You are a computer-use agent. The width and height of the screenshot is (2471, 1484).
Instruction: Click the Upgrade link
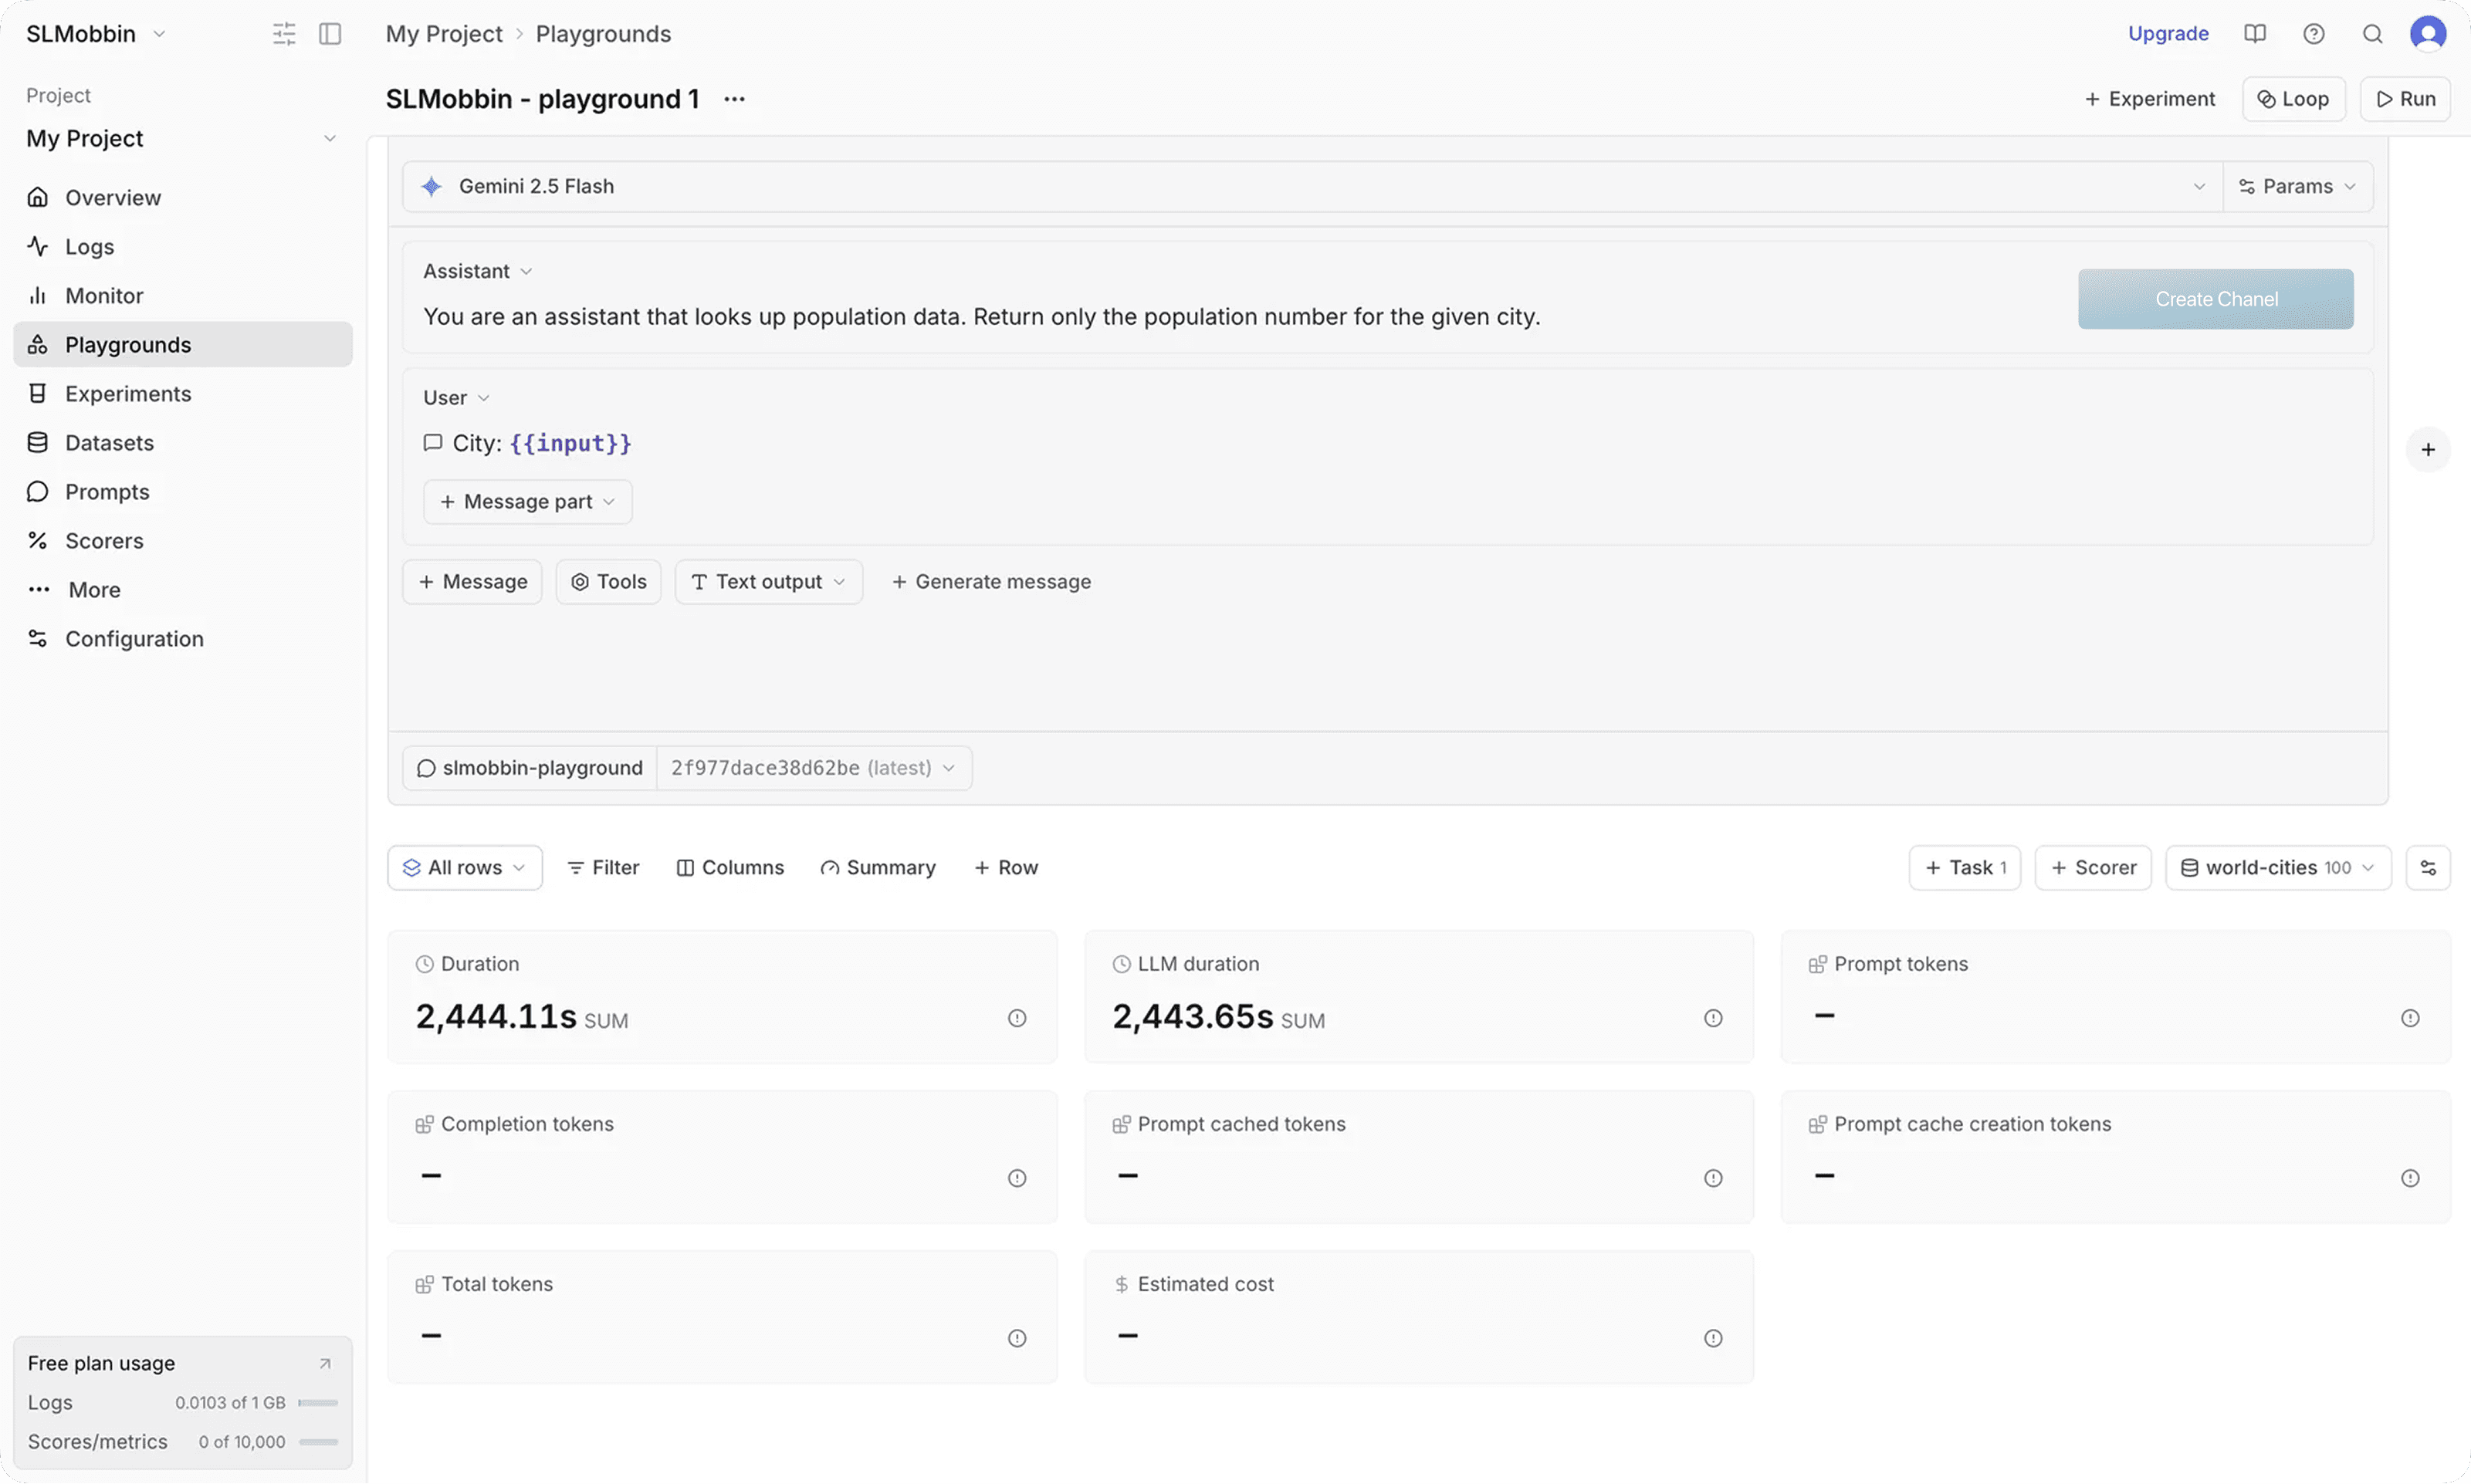point(2168,34)
